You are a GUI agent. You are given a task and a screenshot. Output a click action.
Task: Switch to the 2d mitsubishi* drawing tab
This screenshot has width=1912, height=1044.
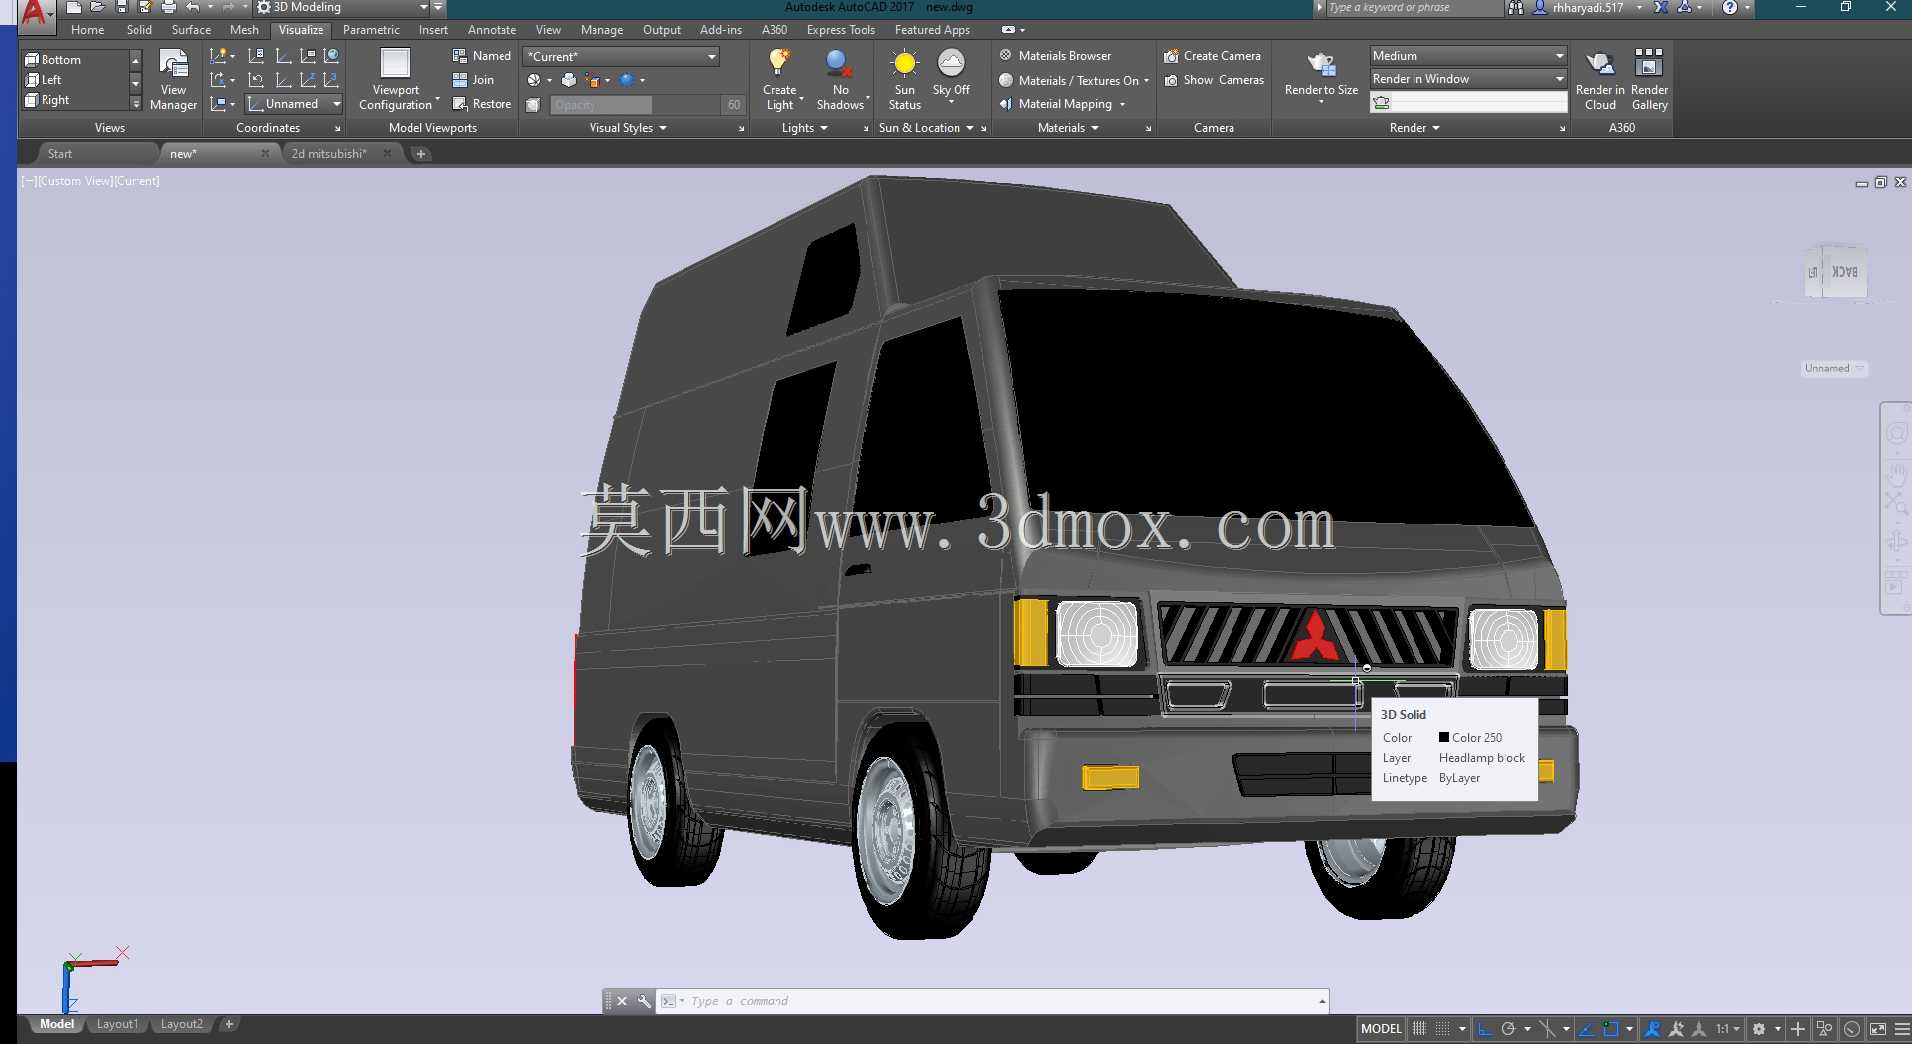329,154
